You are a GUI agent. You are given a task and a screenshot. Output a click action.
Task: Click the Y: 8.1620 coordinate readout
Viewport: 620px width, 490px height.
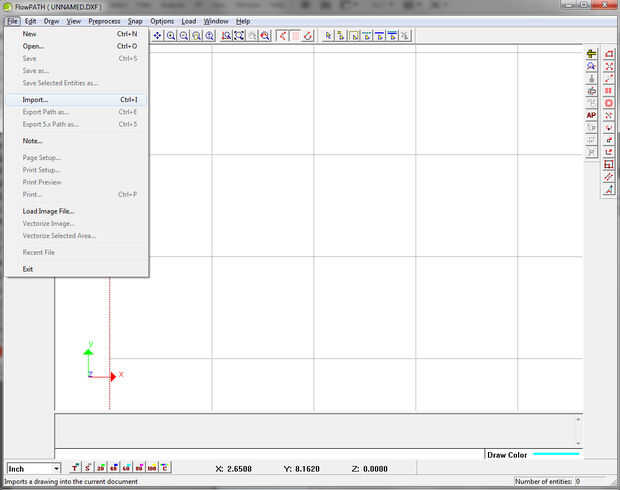coord(301,469)
